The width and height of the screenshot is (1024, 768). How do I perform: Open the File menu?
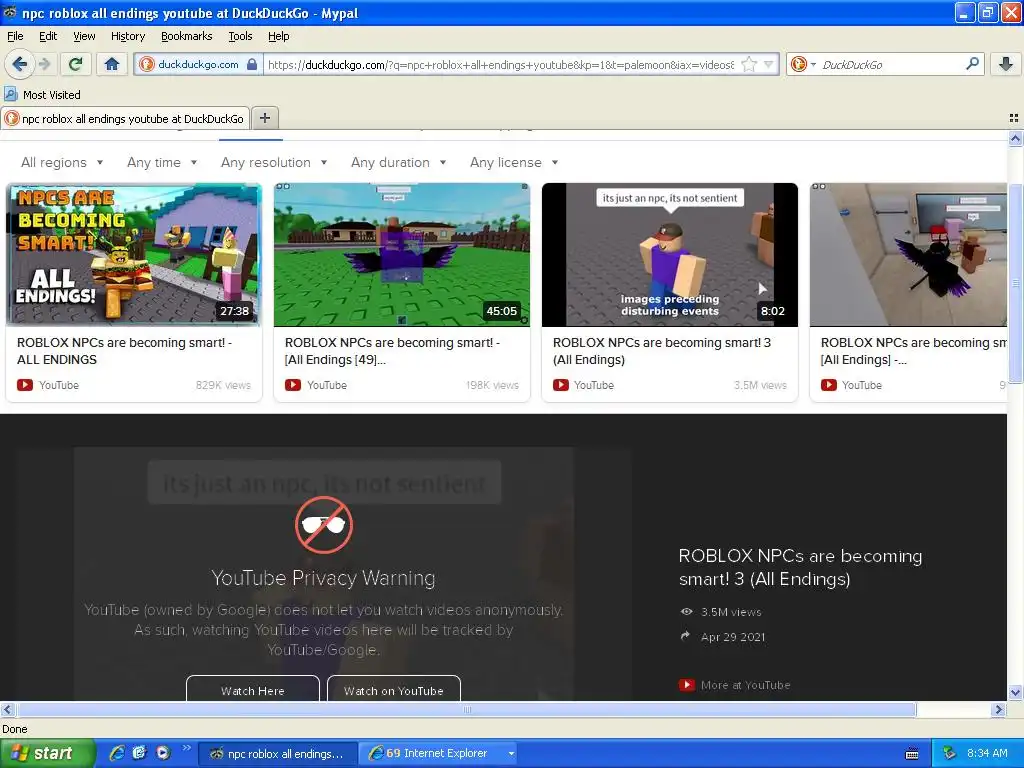pos(15,36)
